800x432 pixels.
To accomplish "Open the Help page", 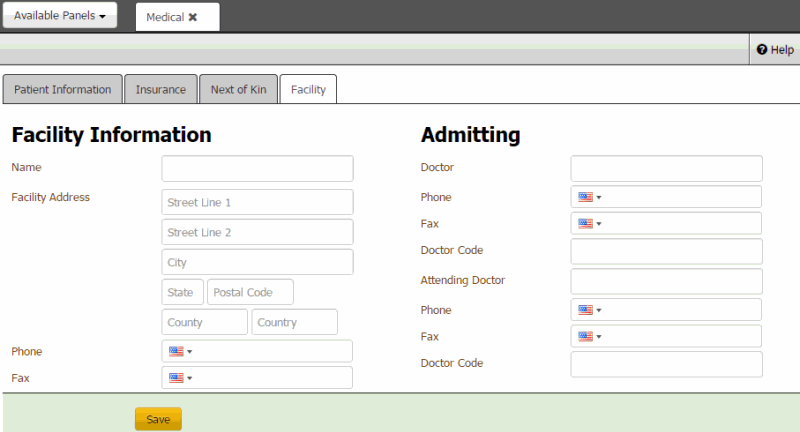I will (x=775, y=49).
